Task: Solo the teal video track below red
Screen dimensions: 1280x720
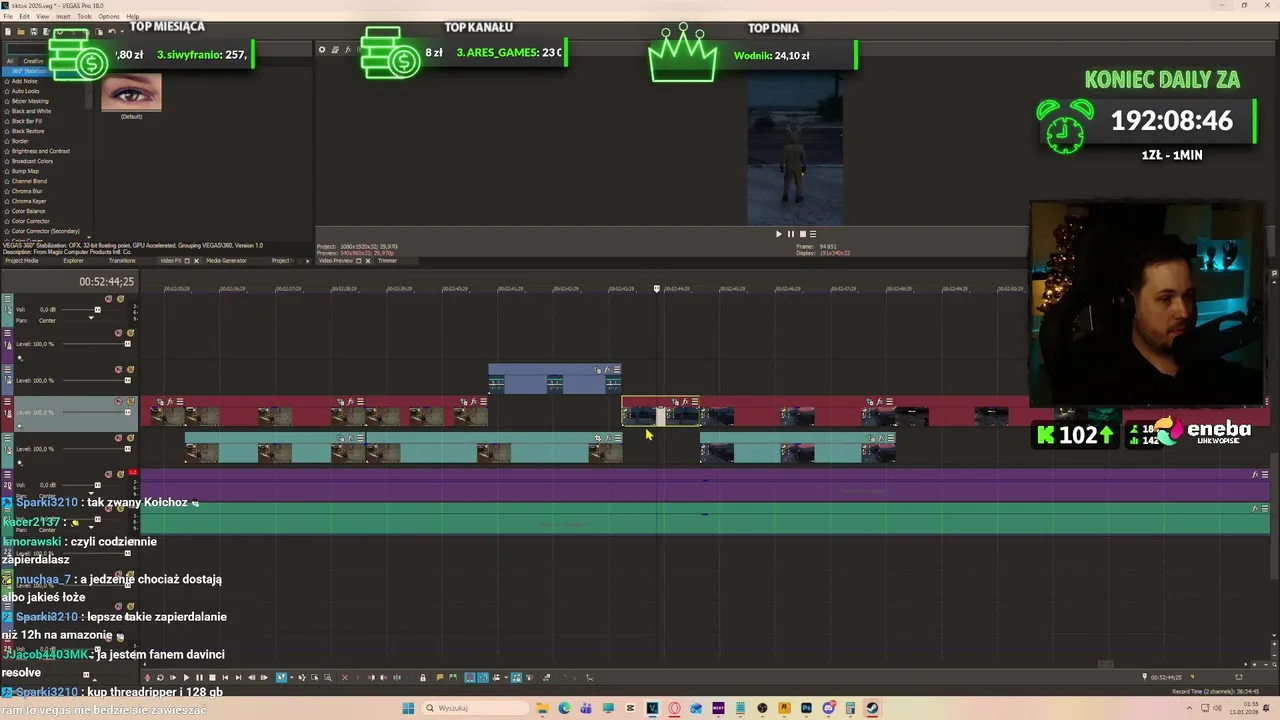Action: pyautogui.click(x=131, y=438)
